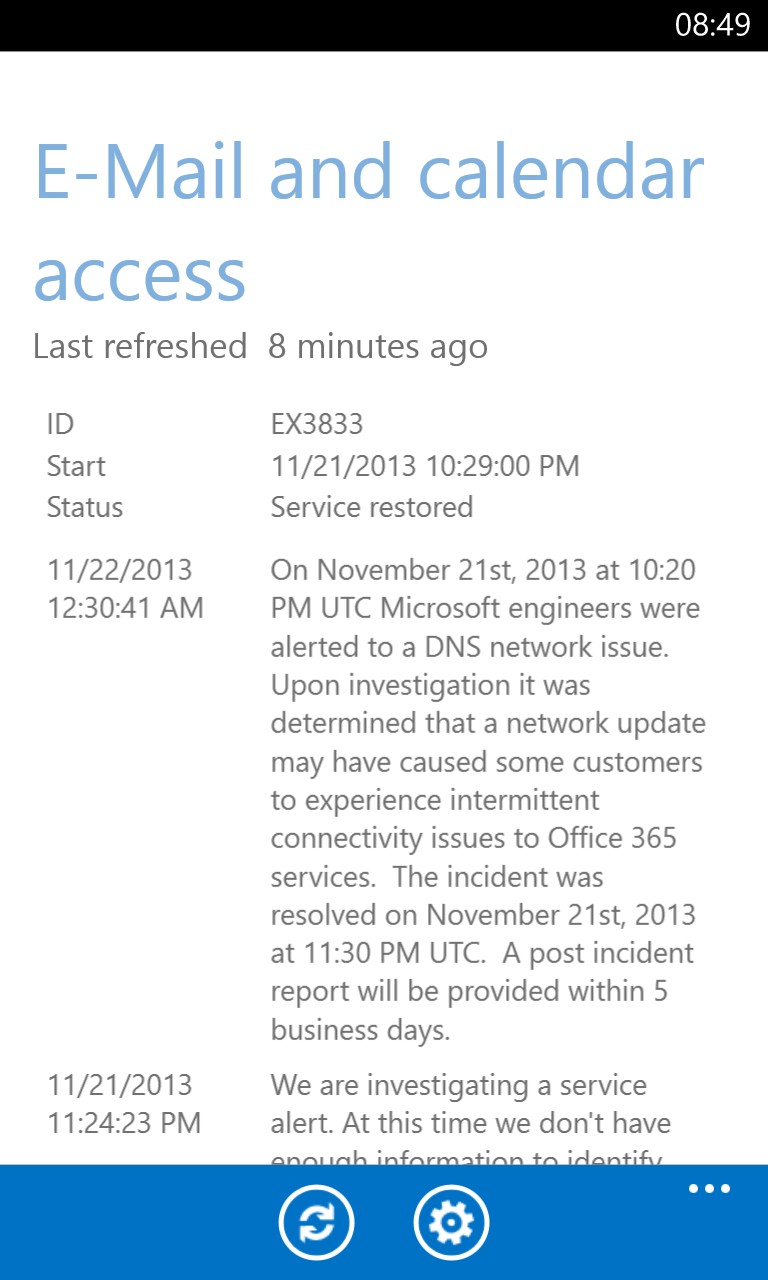
Task: Tap the 'Upon investigation it was' line
Action: (x=431, y=685)
